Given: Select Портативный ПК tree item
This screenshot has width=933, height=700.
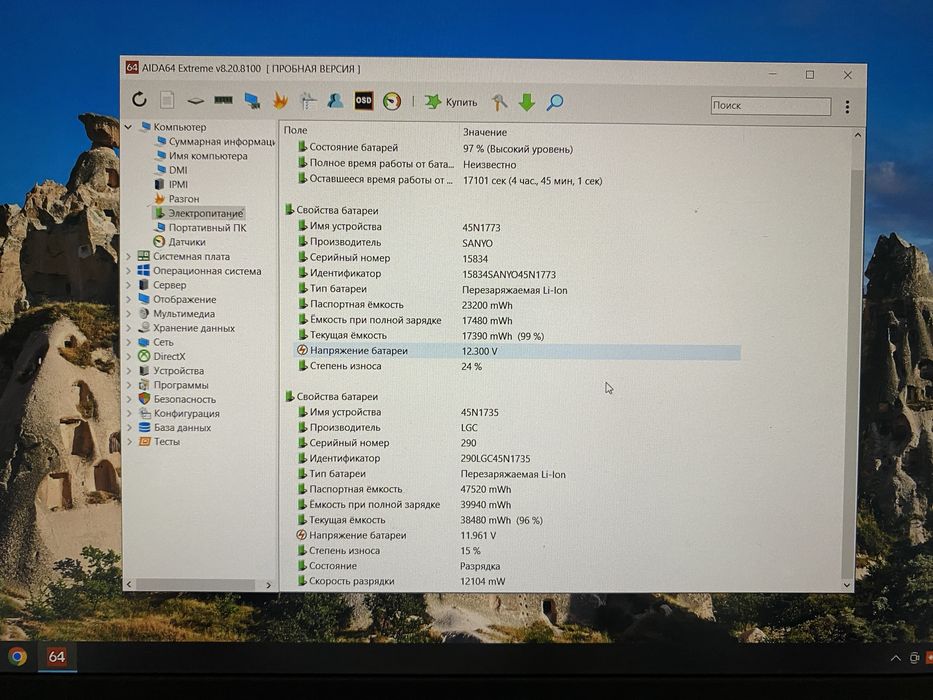Looking at the screenshot, I should (x=207, y=227).
